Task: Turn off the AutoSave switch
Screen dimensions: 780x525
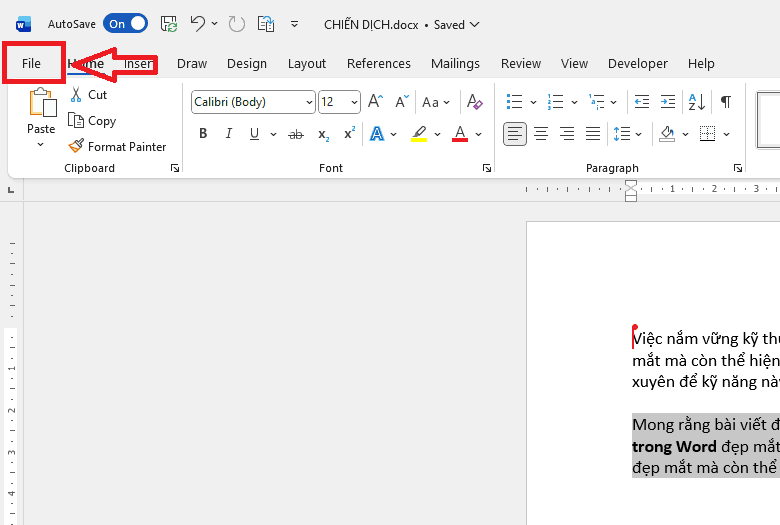Action: click(125, 23)
